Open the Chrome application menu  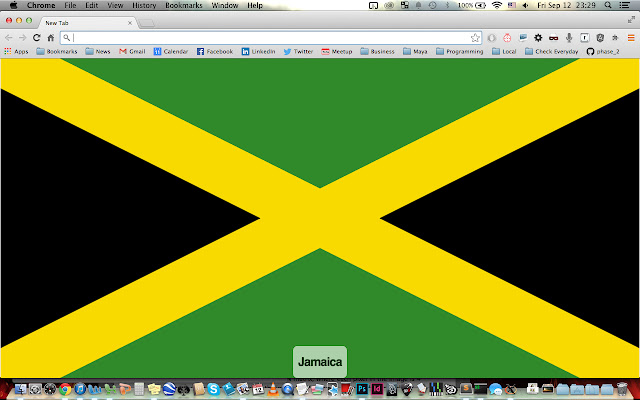[41, 5]
